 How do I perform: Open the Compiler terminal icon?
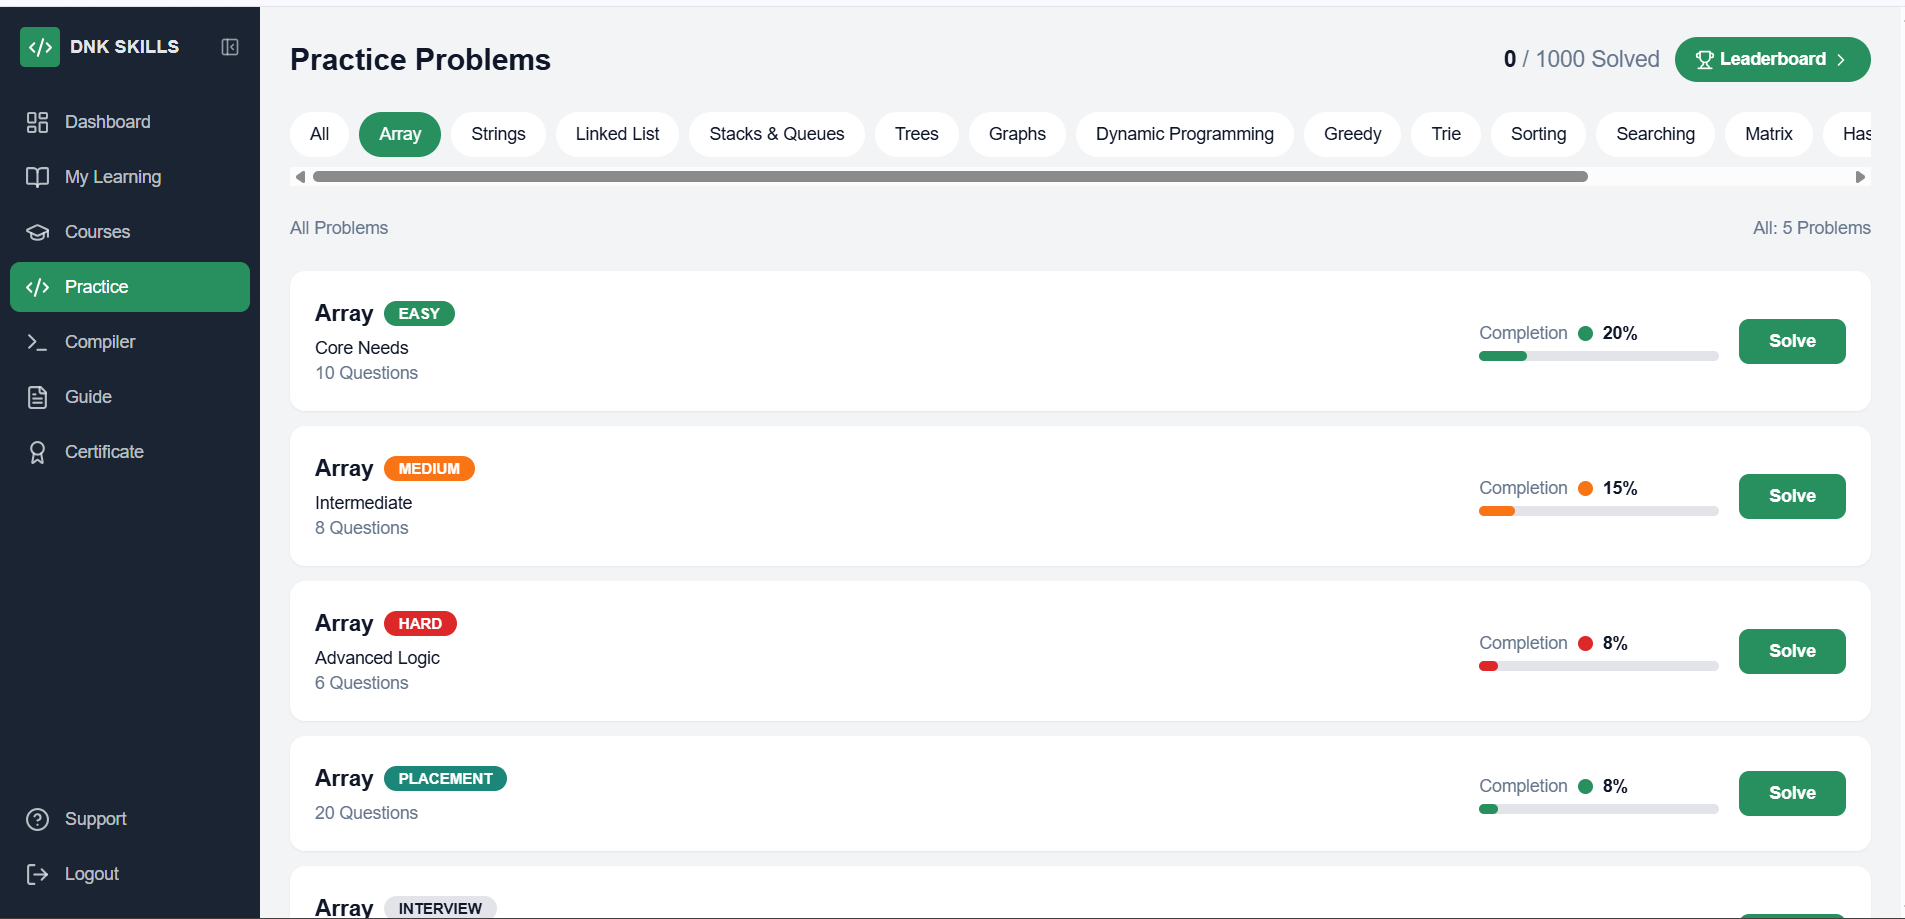[37, 342]
